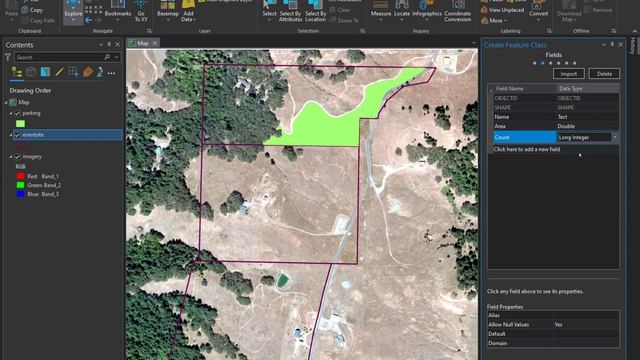The height and width of the screenshot is (360, 640).
Task: List by Data Source icon
Action: pos(31,72)
